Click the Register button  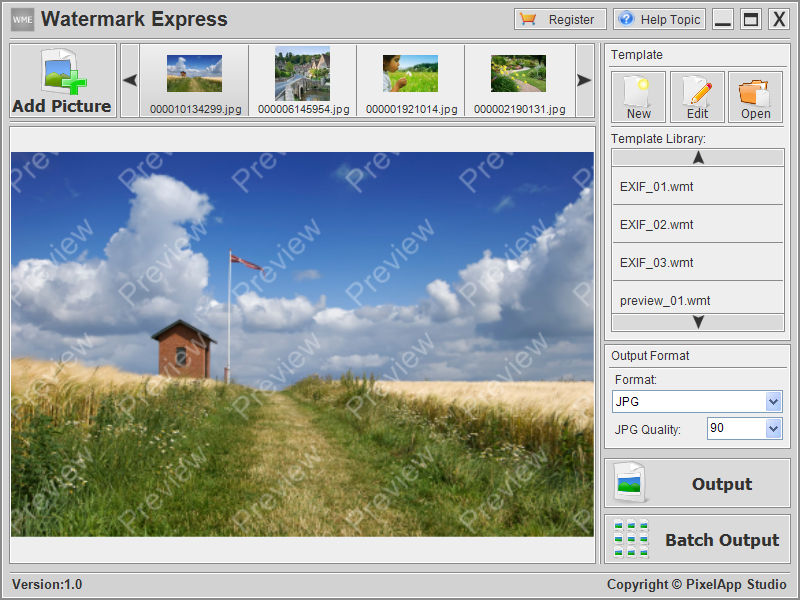tap(560, 19)
